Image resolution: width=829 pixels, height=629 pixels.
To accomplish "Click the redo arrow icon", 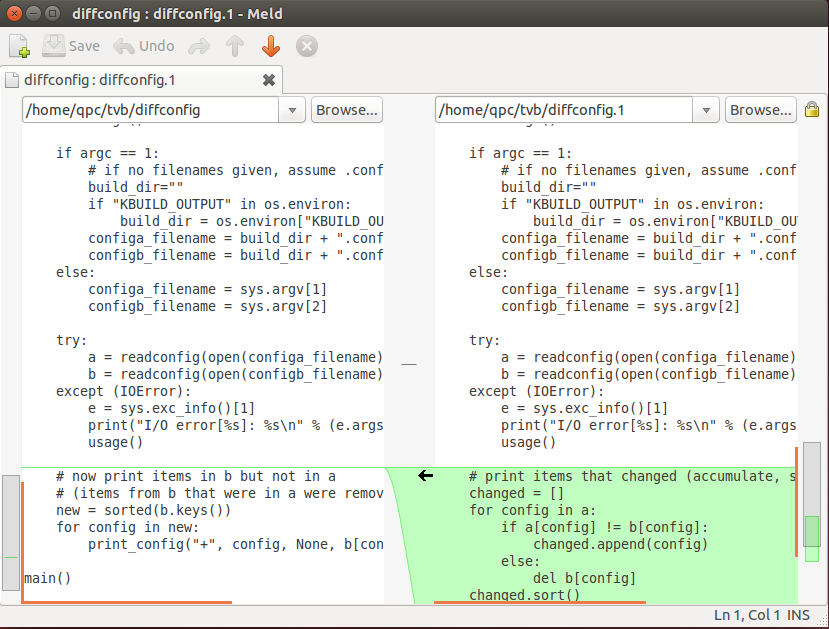I will coord(199,46).
